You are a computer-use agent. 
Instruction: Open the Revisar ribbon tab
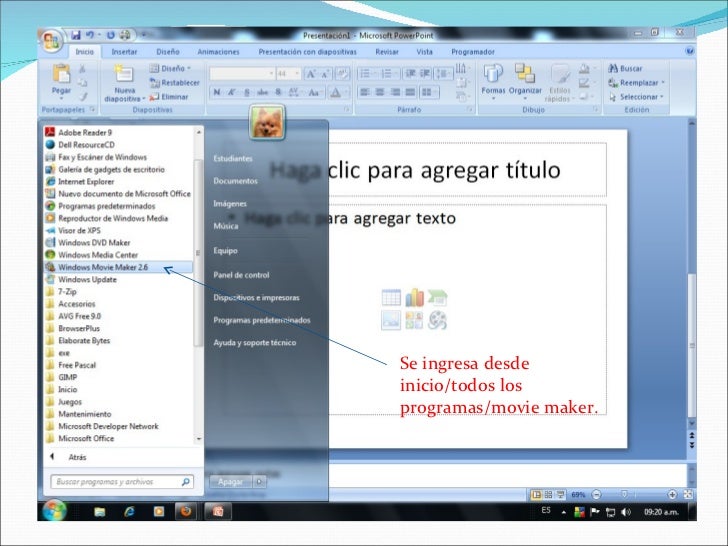[387, 52]
